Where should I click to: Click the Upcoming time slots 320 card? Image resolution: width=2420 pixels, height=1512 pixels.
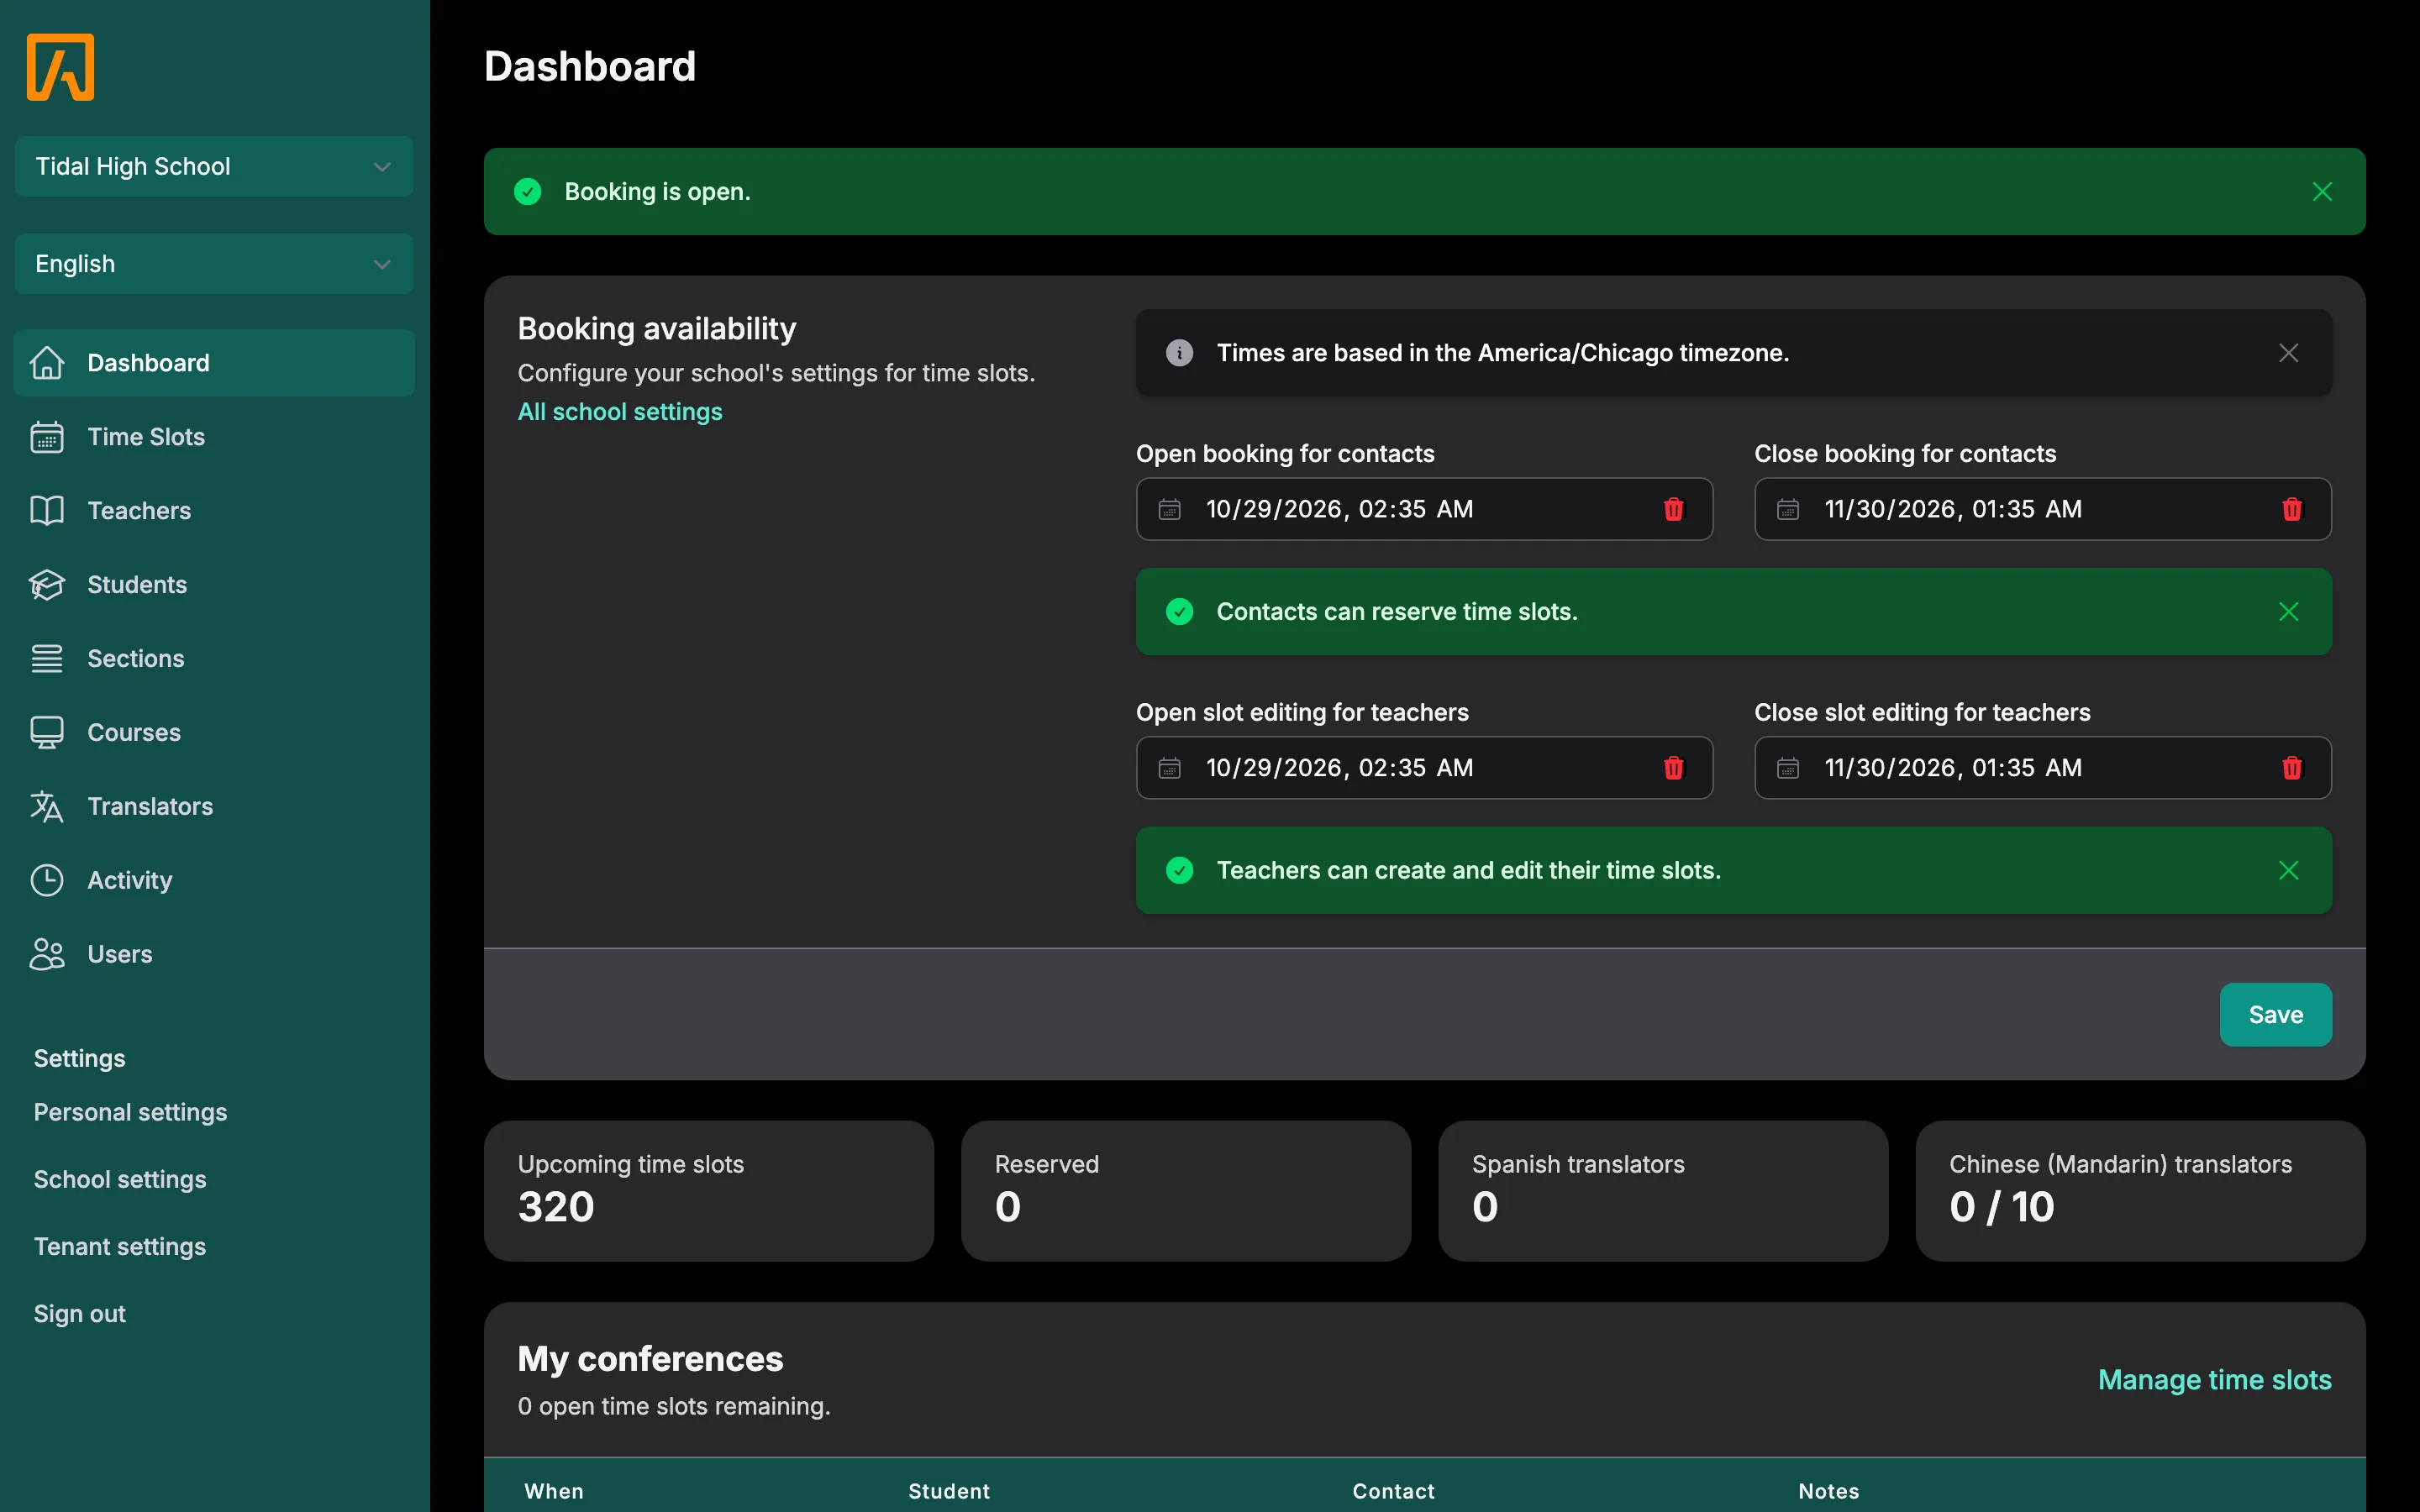click(708, 1191)
